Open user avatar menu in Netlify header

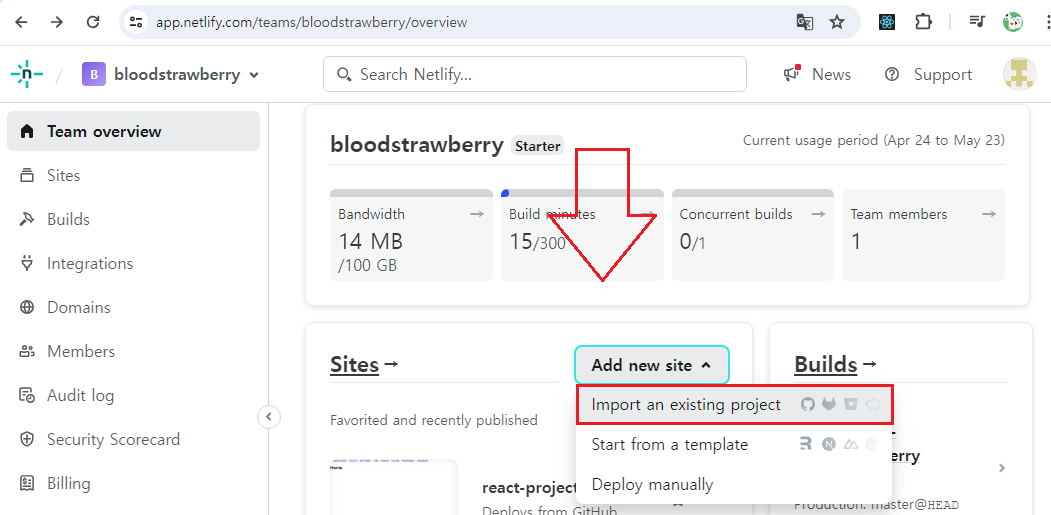point(1019,74)
